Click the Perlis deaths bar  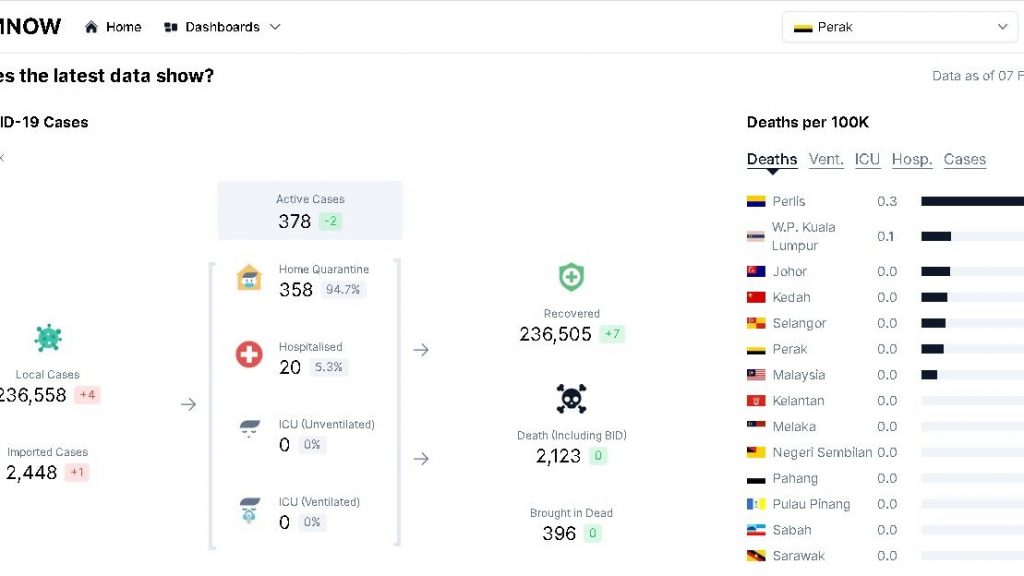(971, 201)
